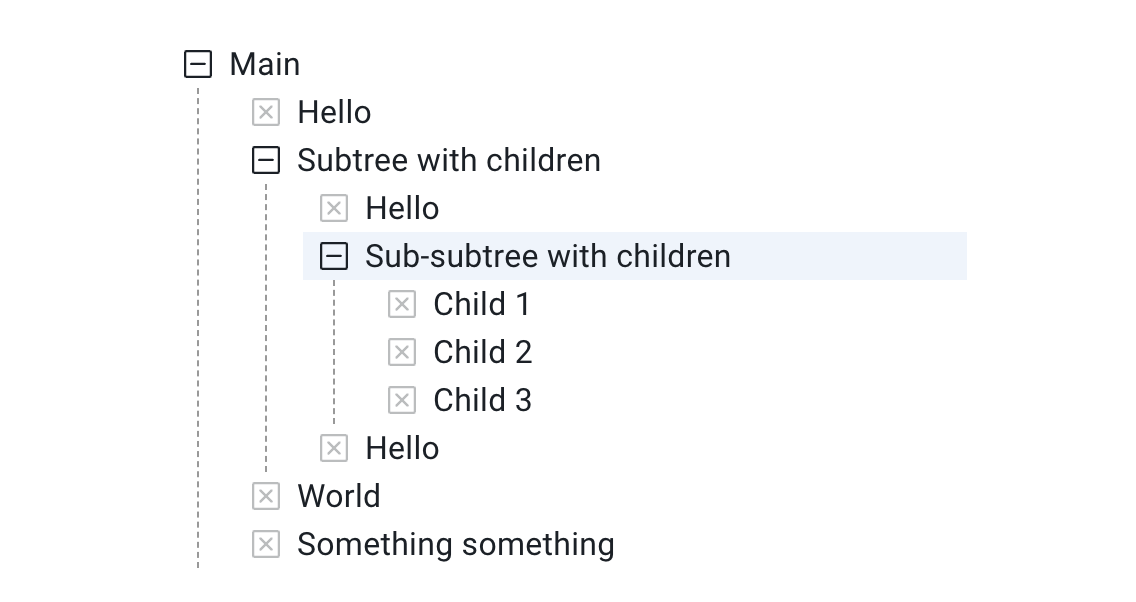Viewport: 1136px width, 602px height.
Task: Click the x-box icon beside World
Action: coord(266,496)
